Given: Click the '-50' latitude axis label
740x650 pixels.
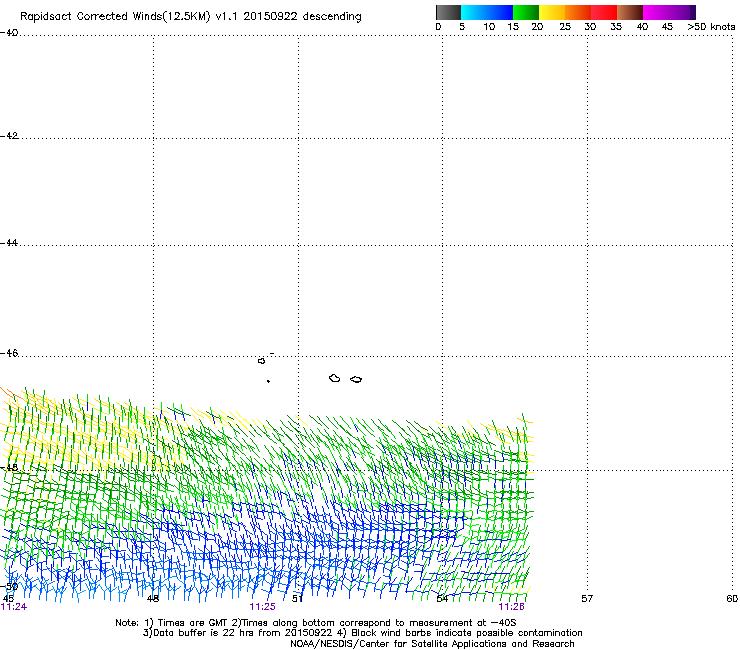Looking at the screenshot, I should pyautogui.click(x=10, y=587).
